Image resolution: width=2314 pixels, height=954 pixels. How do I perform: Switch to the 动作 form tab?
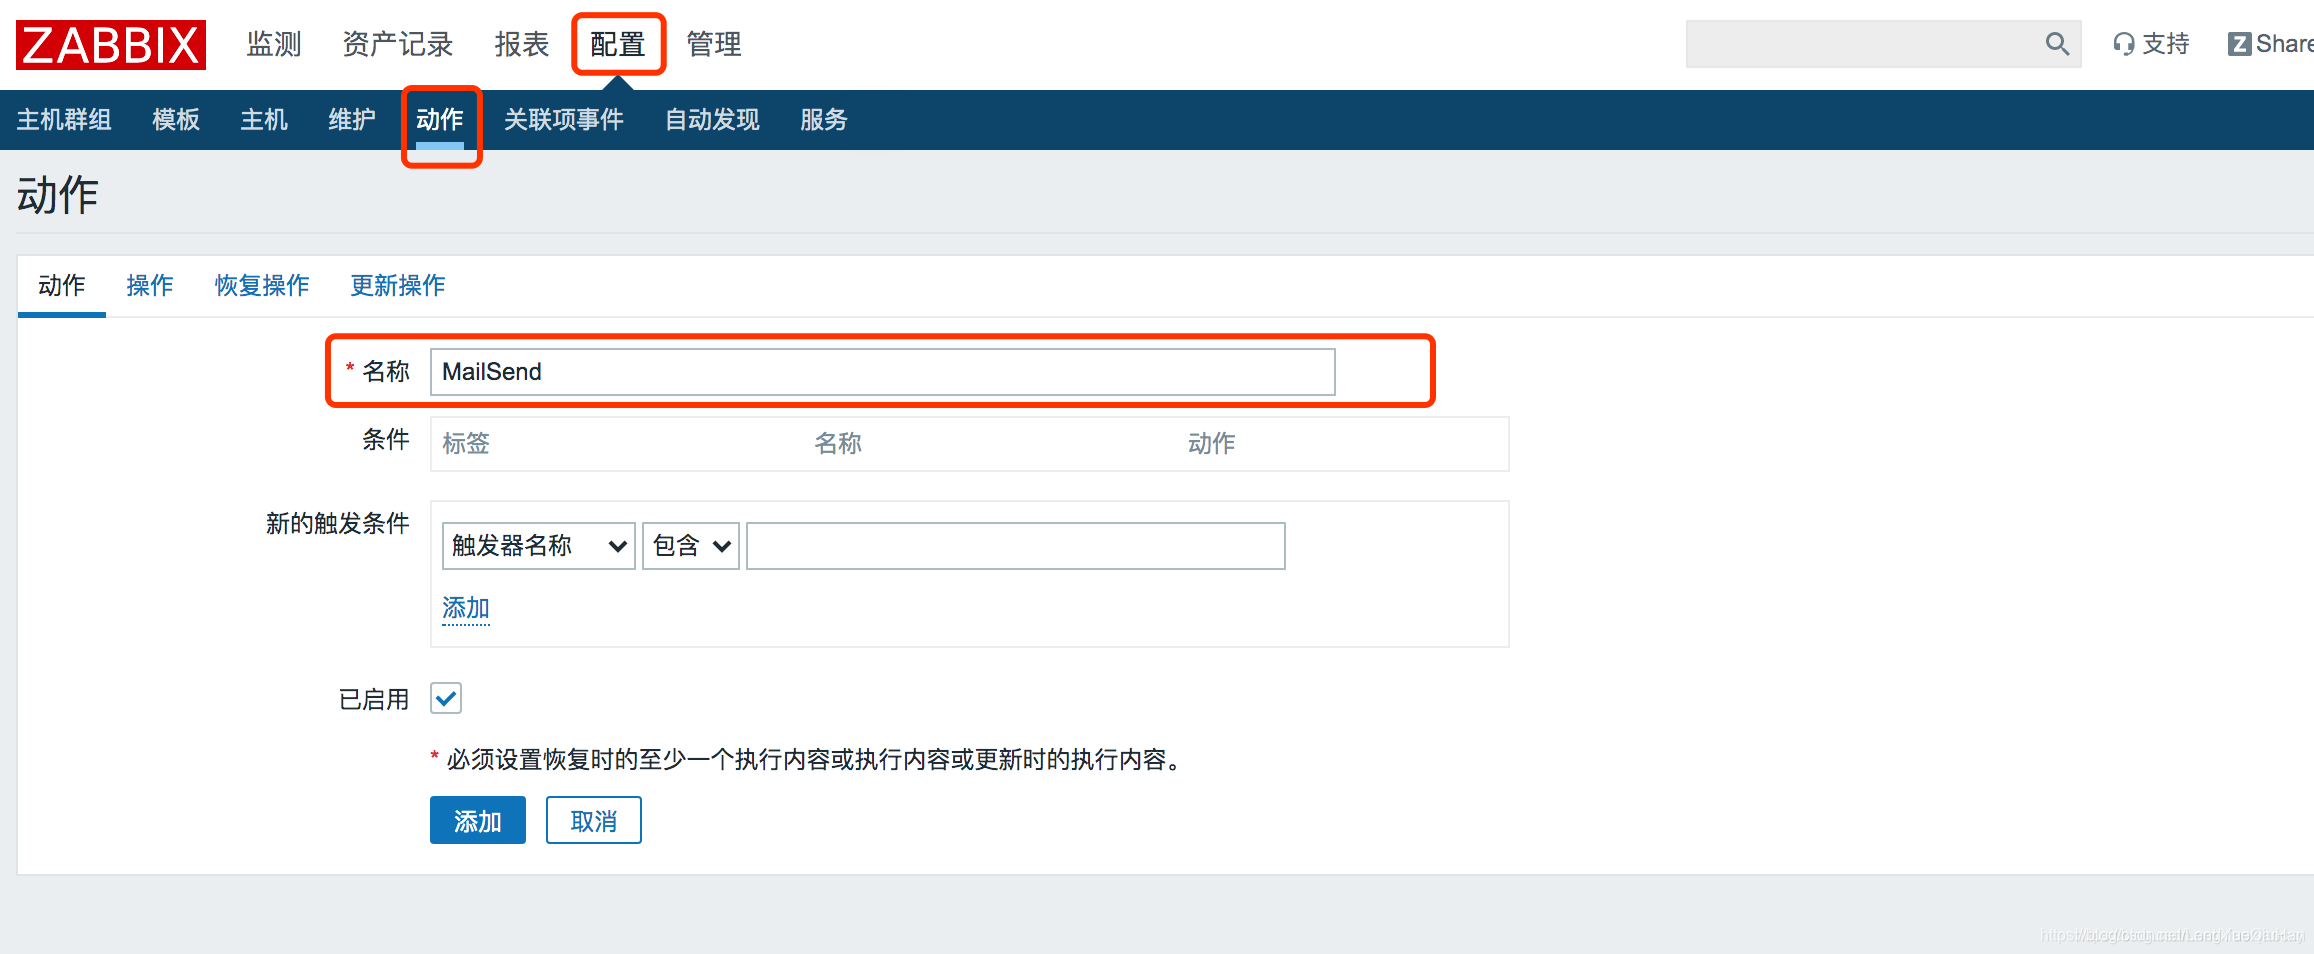coord(62,286)
